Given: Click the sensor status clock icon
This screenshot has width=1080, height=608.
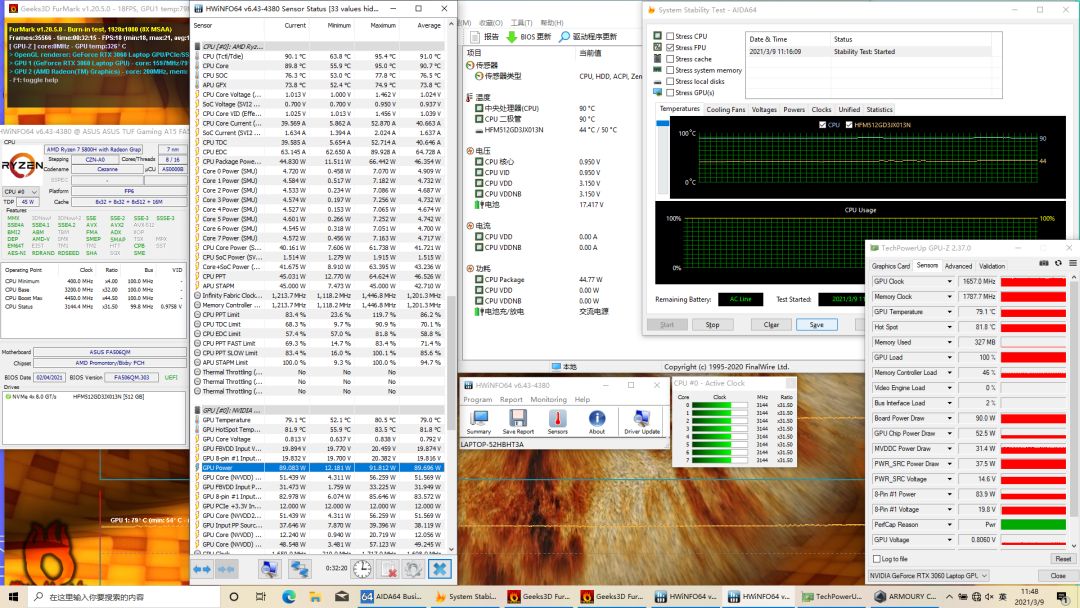Looking at the screenshot, I should [360, 569].
